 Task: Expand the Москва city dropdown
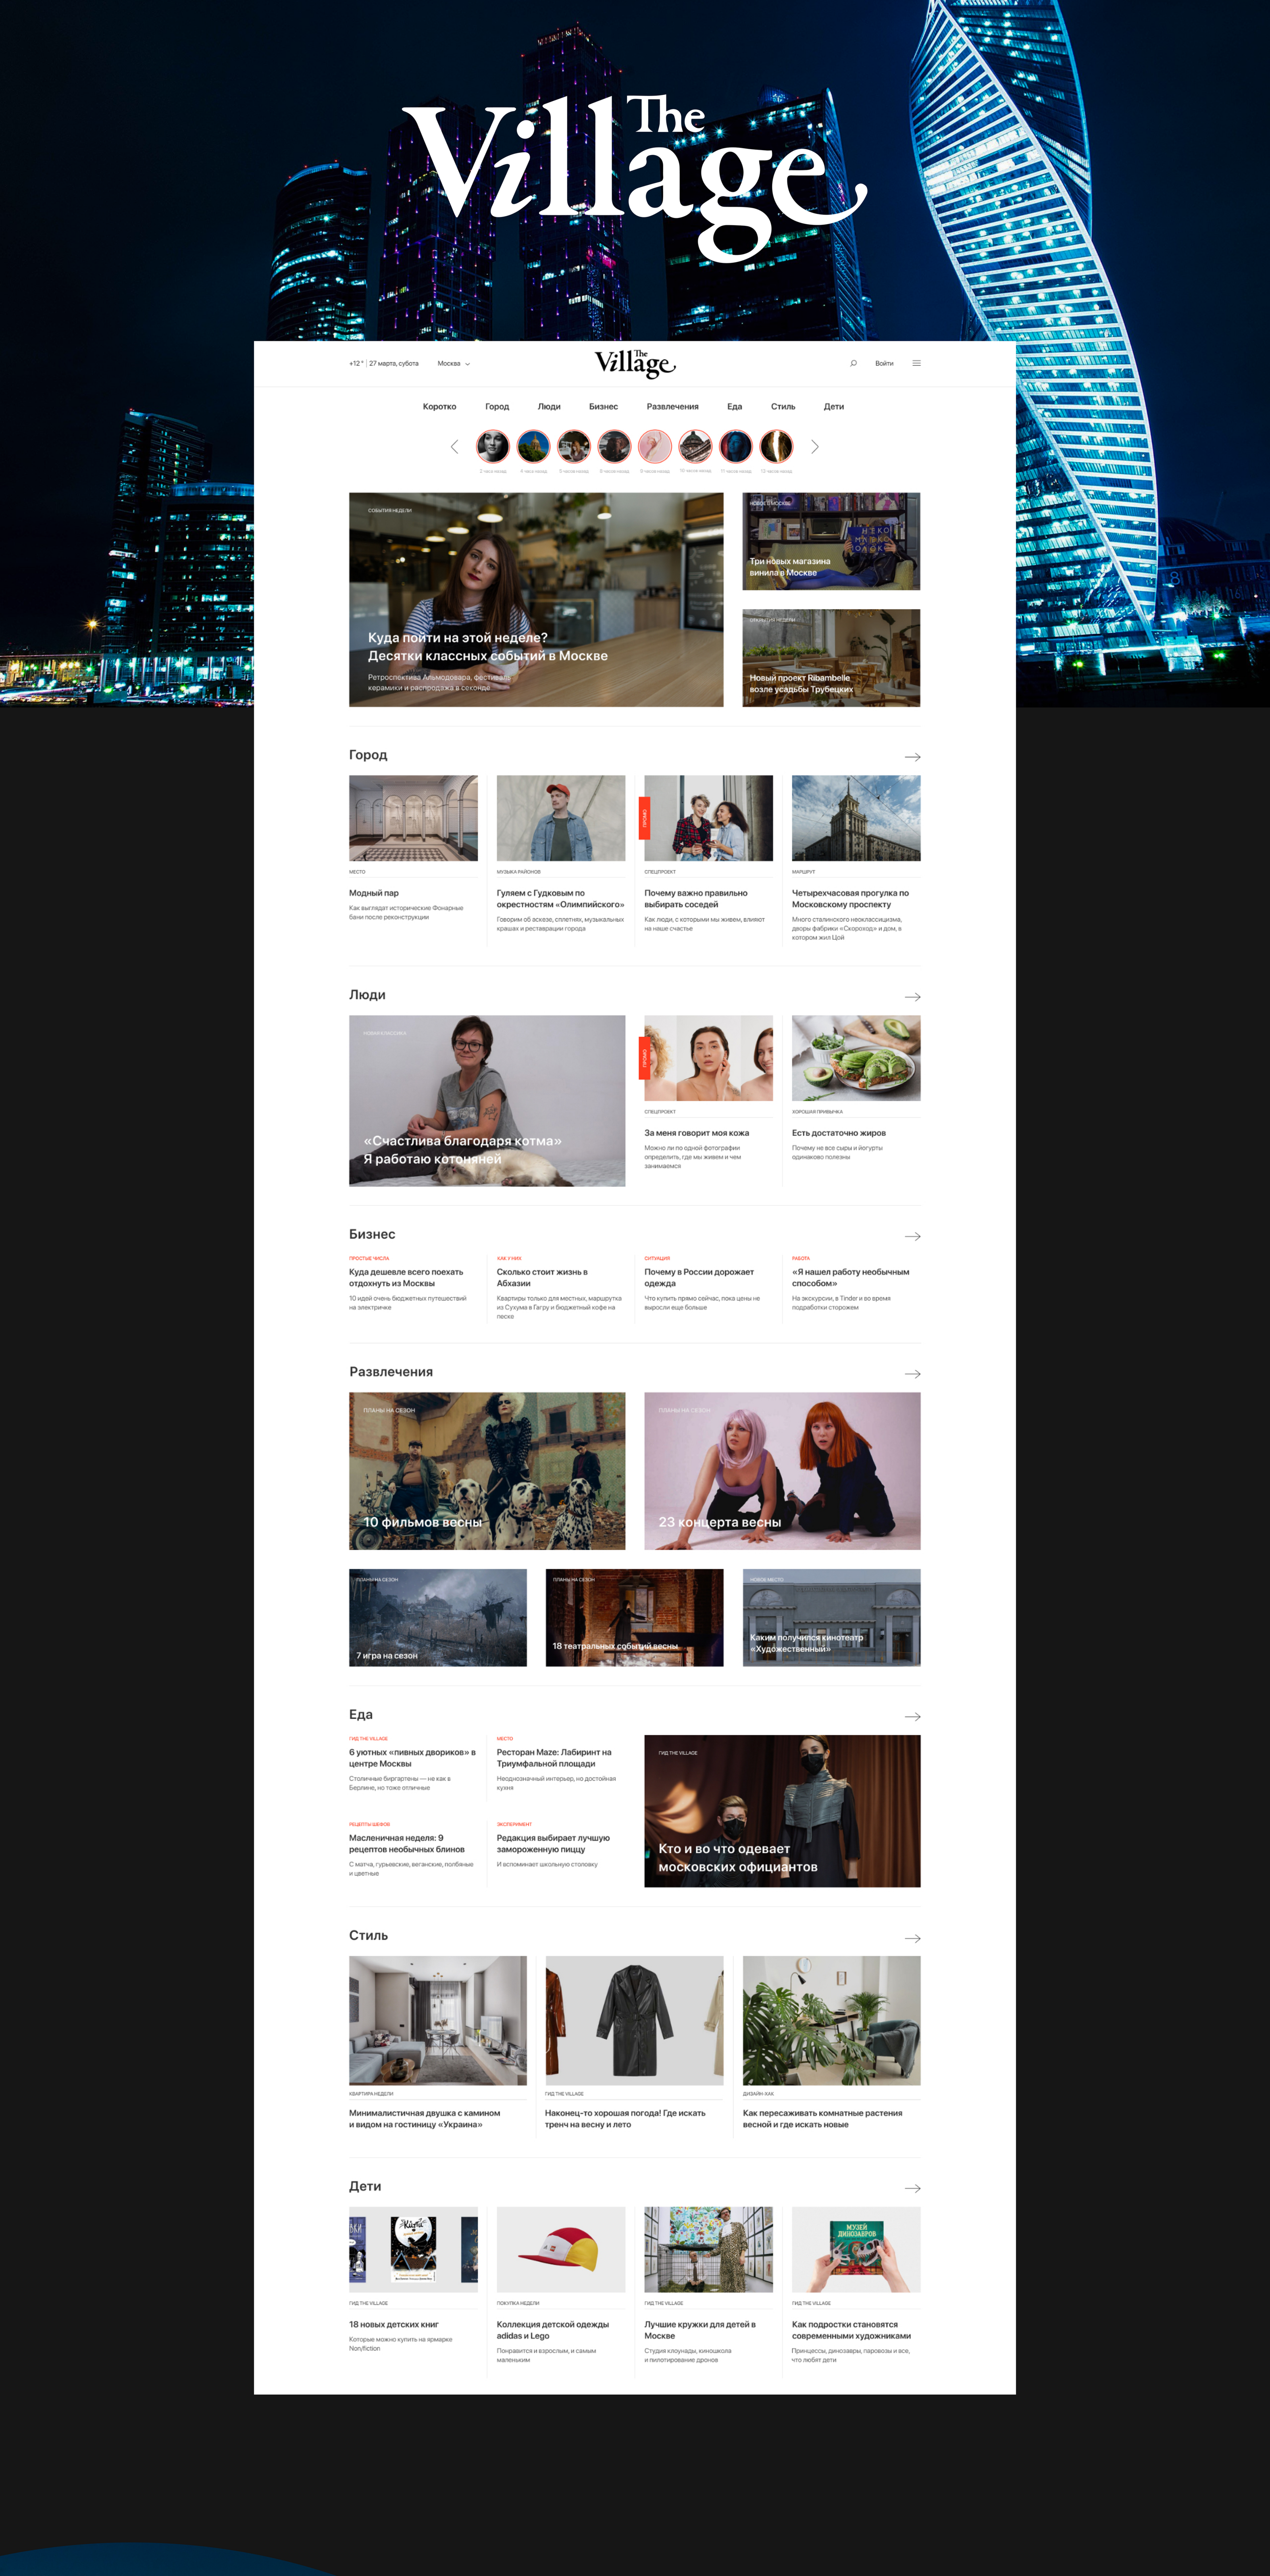coord(454,364)
